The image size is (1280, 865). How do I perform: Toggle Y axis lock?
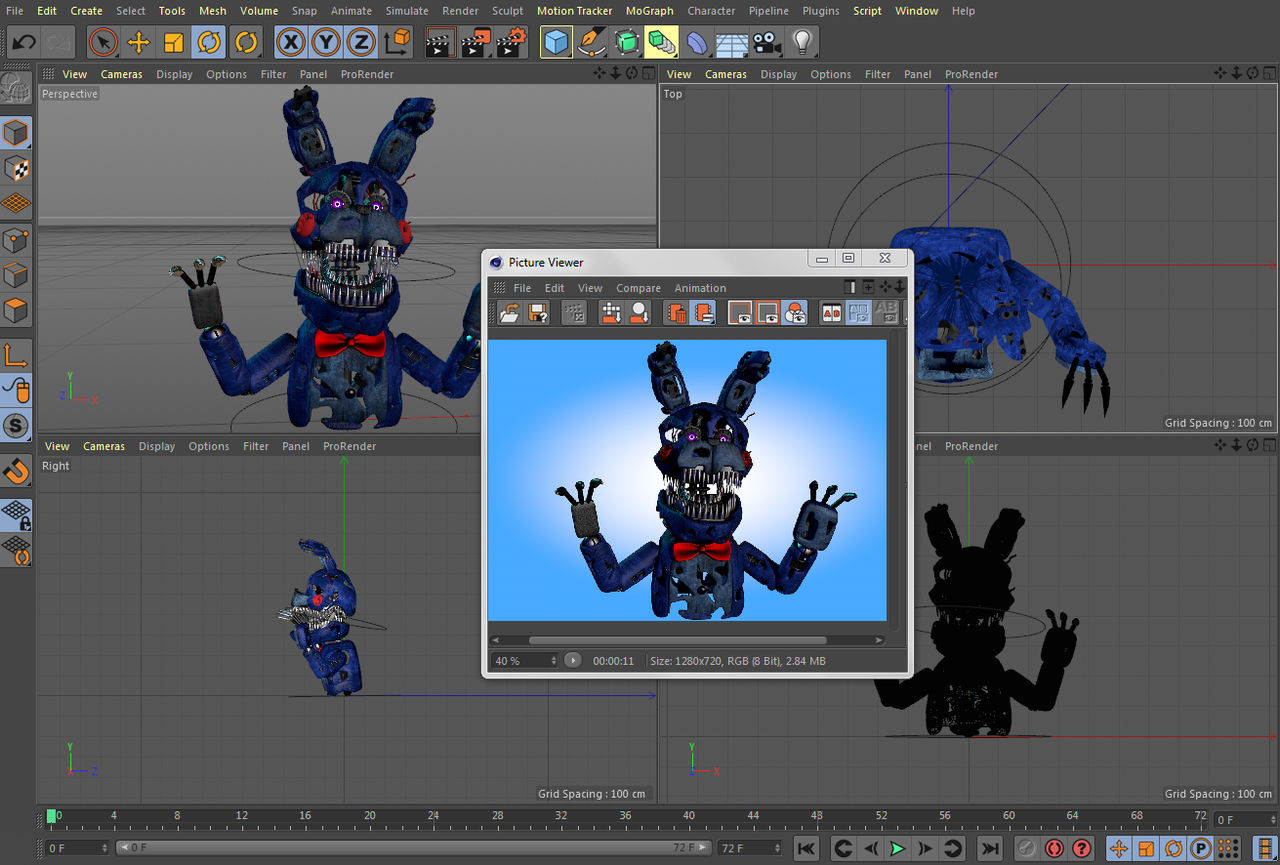[x=325, y=42]
